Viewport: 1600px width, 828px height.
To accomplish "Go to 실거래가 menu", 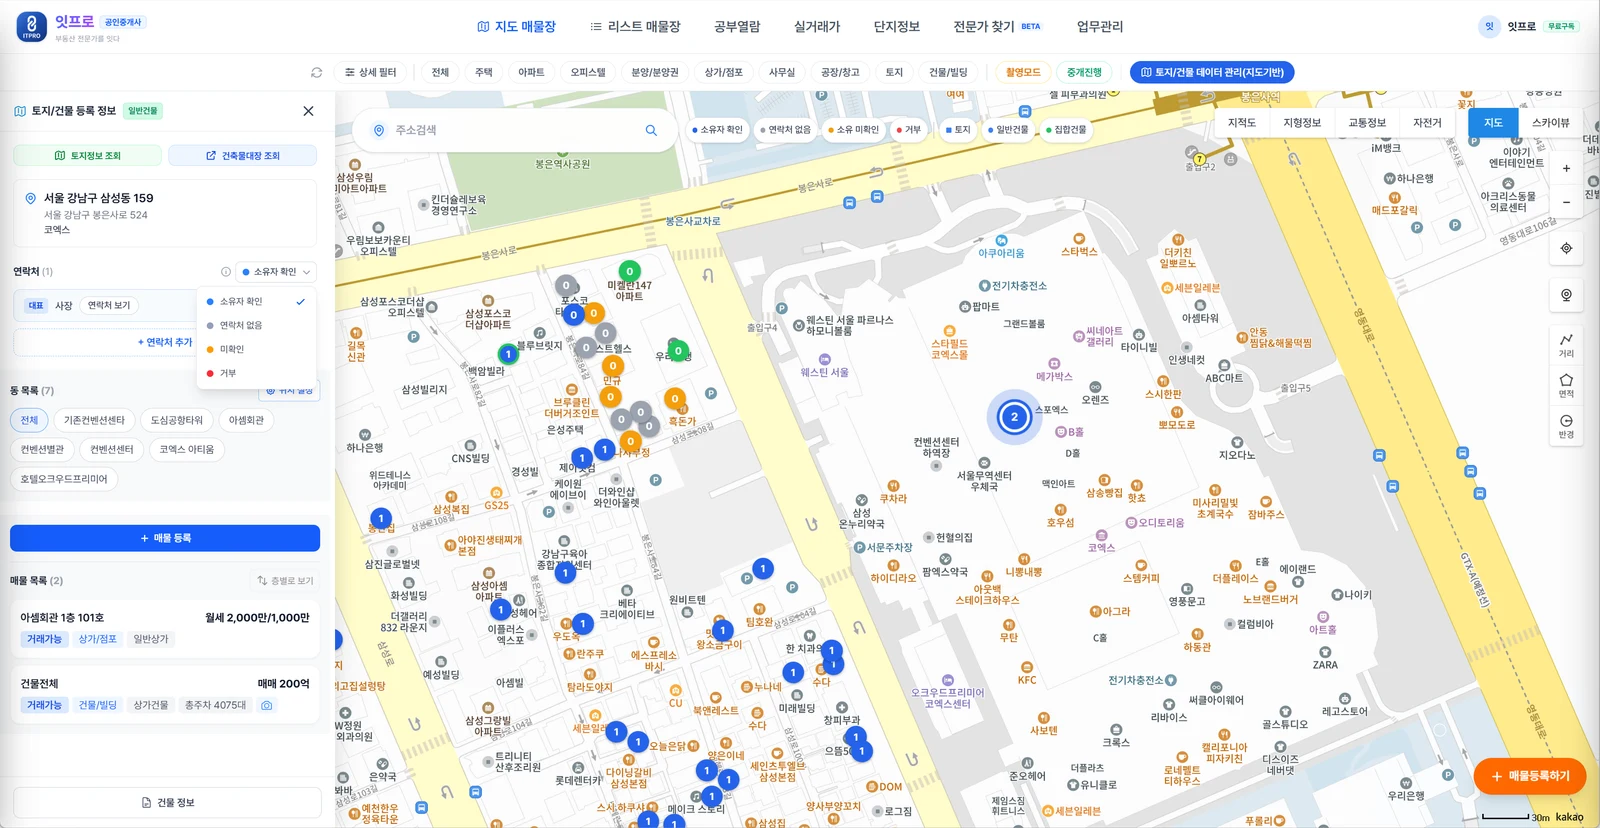I will tap(817, 27).
